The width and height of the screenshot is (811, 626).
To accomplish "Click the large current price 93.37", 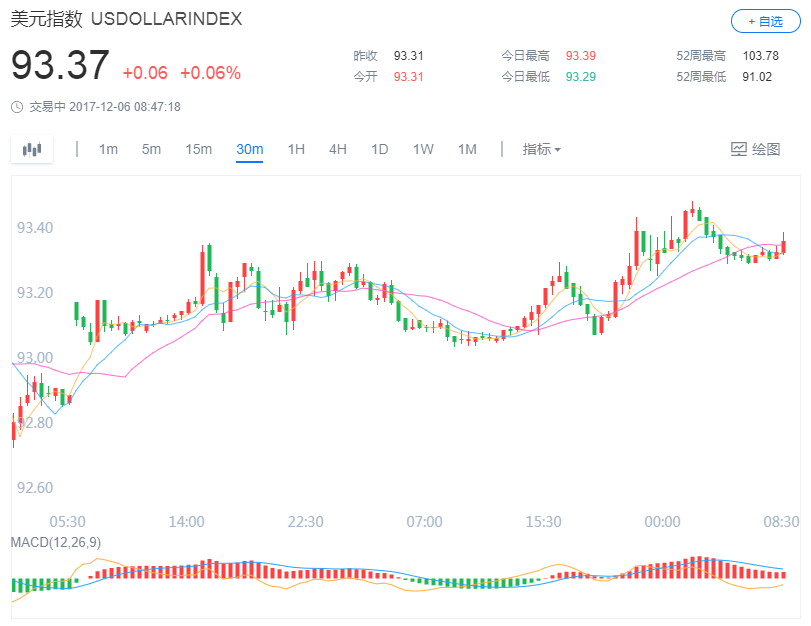I will tap(57, 65).
